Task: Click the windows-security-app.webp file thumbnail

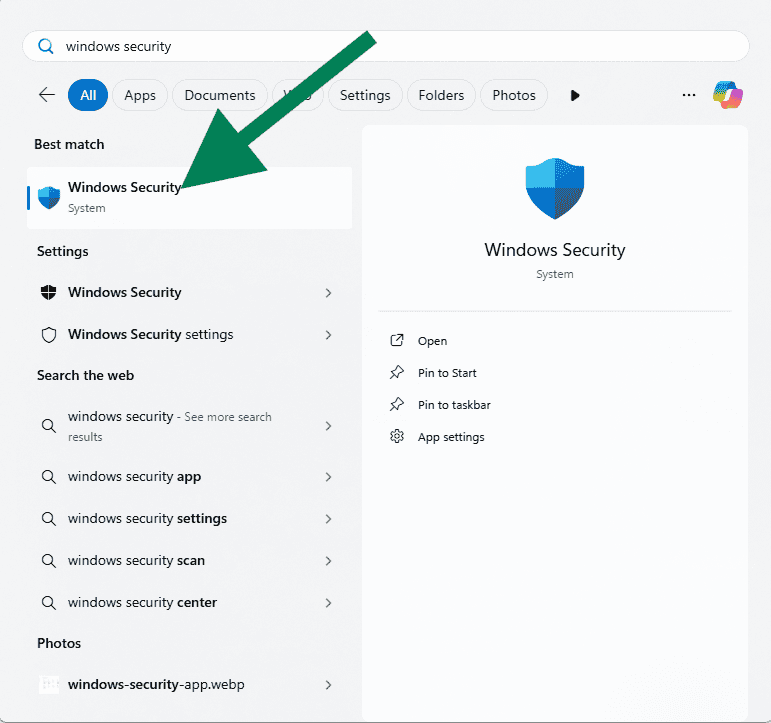Action: click(x=49, y=685)
